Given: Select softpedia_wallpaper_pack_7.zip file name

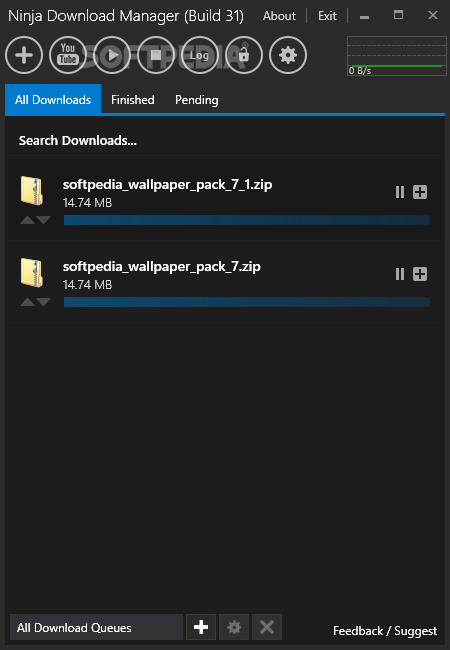Looking at the screenshot, I should (x=162, y=267).
